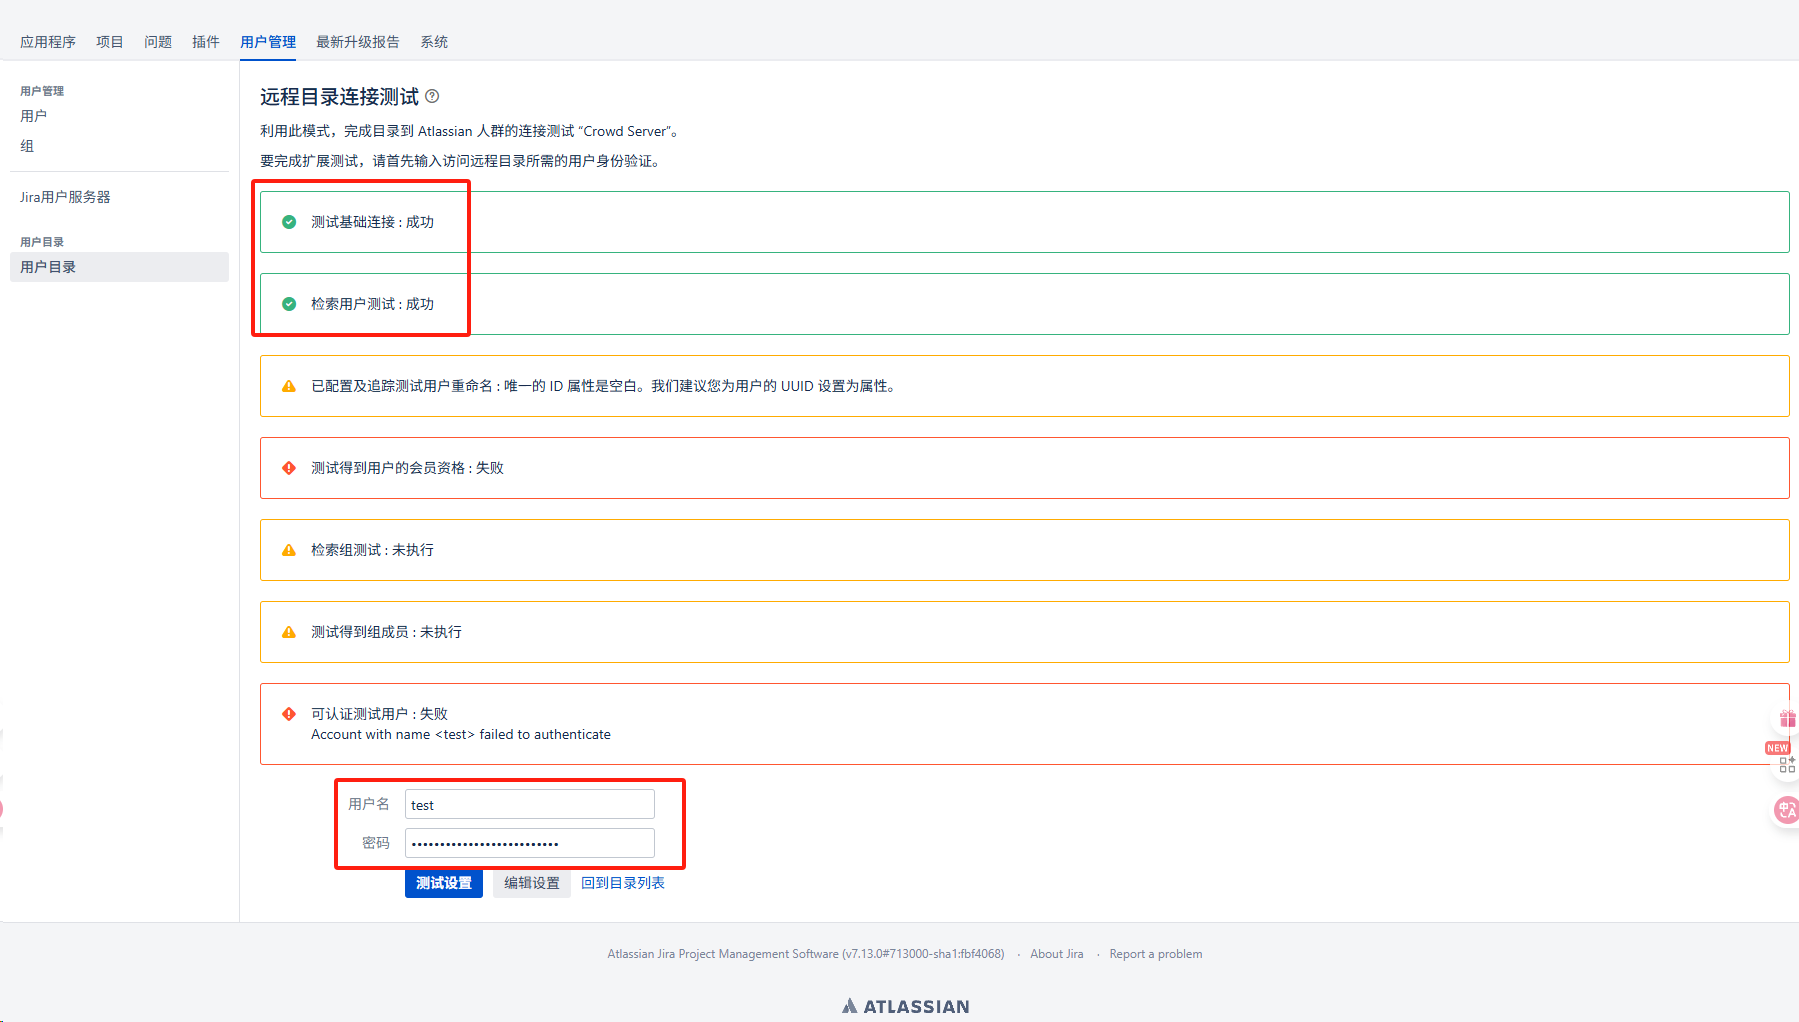The image size is (1799, 1022).
Task: Follow the 回到目录列表 link
Action: click(623, 883)
